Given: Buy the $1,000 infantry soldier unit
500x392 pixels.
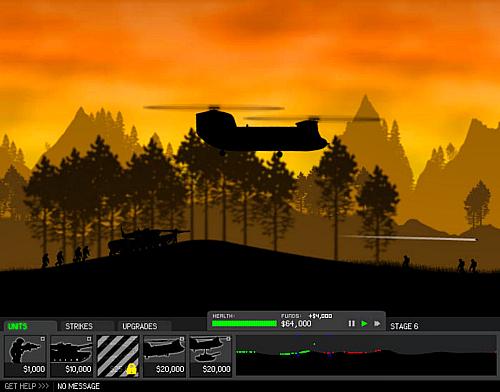Looking at the screenshot, I should click(26, 356).
